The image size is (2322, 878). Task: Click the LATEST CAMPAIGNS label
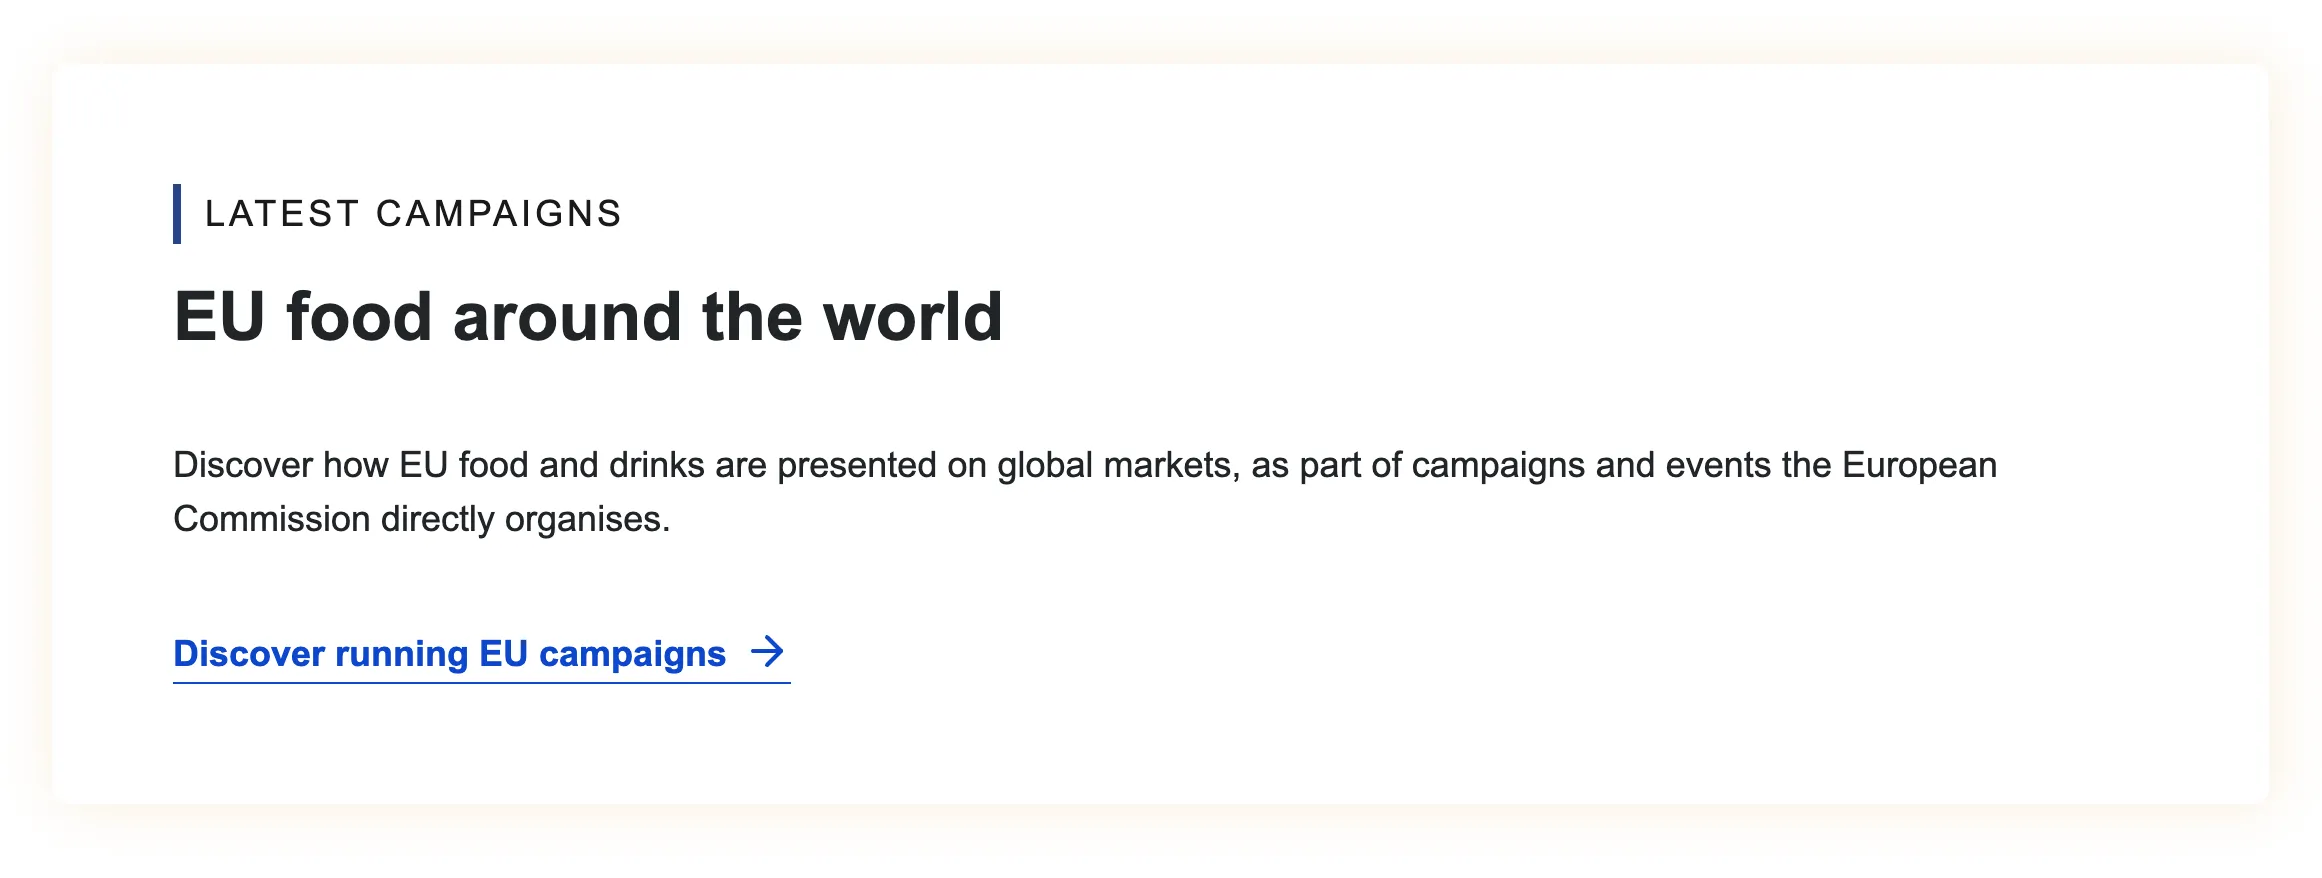[413, 214]
